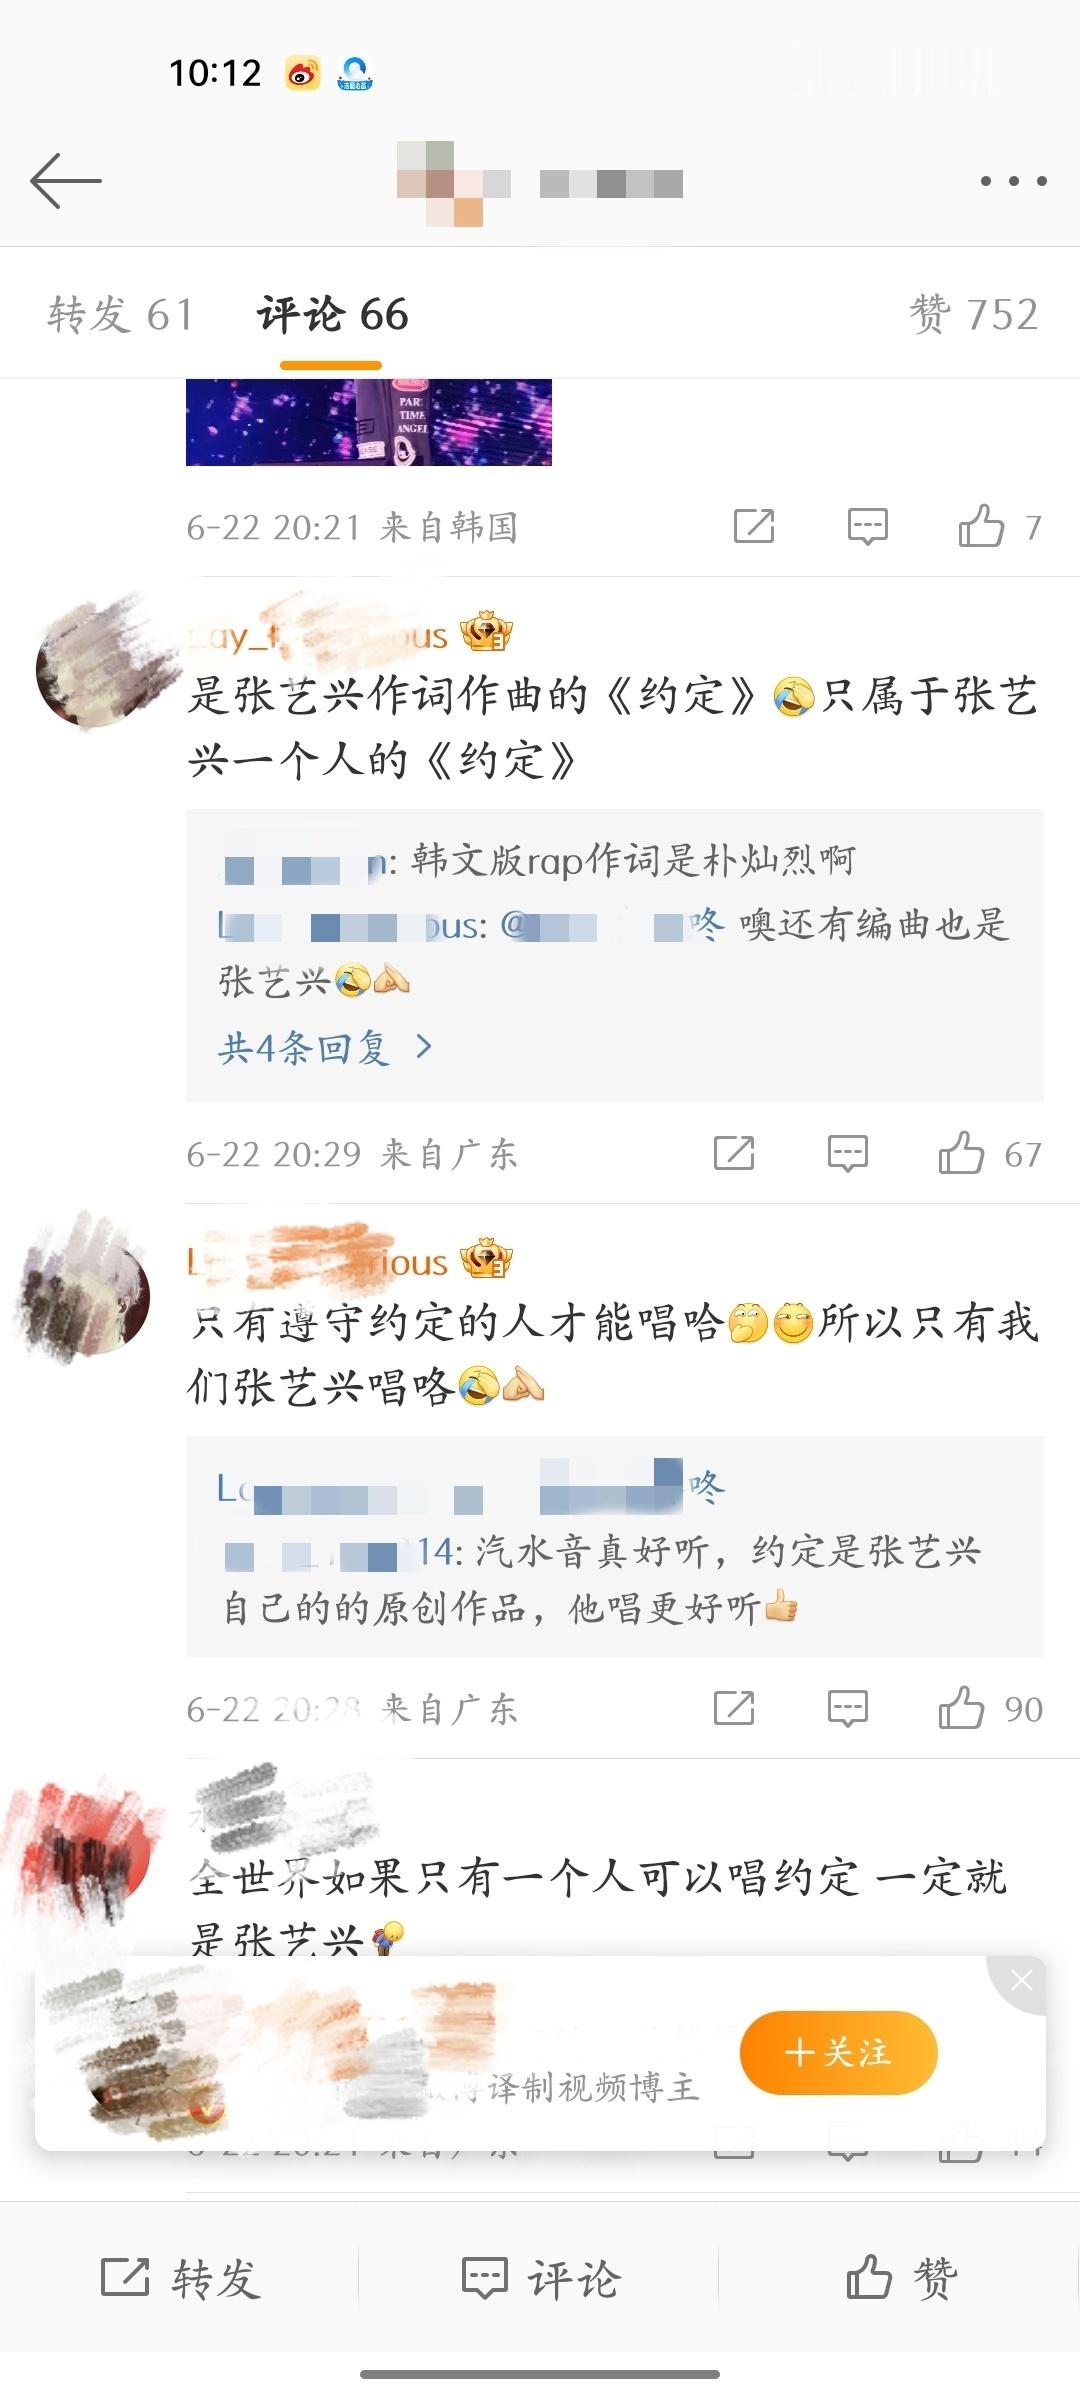Follow the blogger with +关注 button

point(838,2052)
